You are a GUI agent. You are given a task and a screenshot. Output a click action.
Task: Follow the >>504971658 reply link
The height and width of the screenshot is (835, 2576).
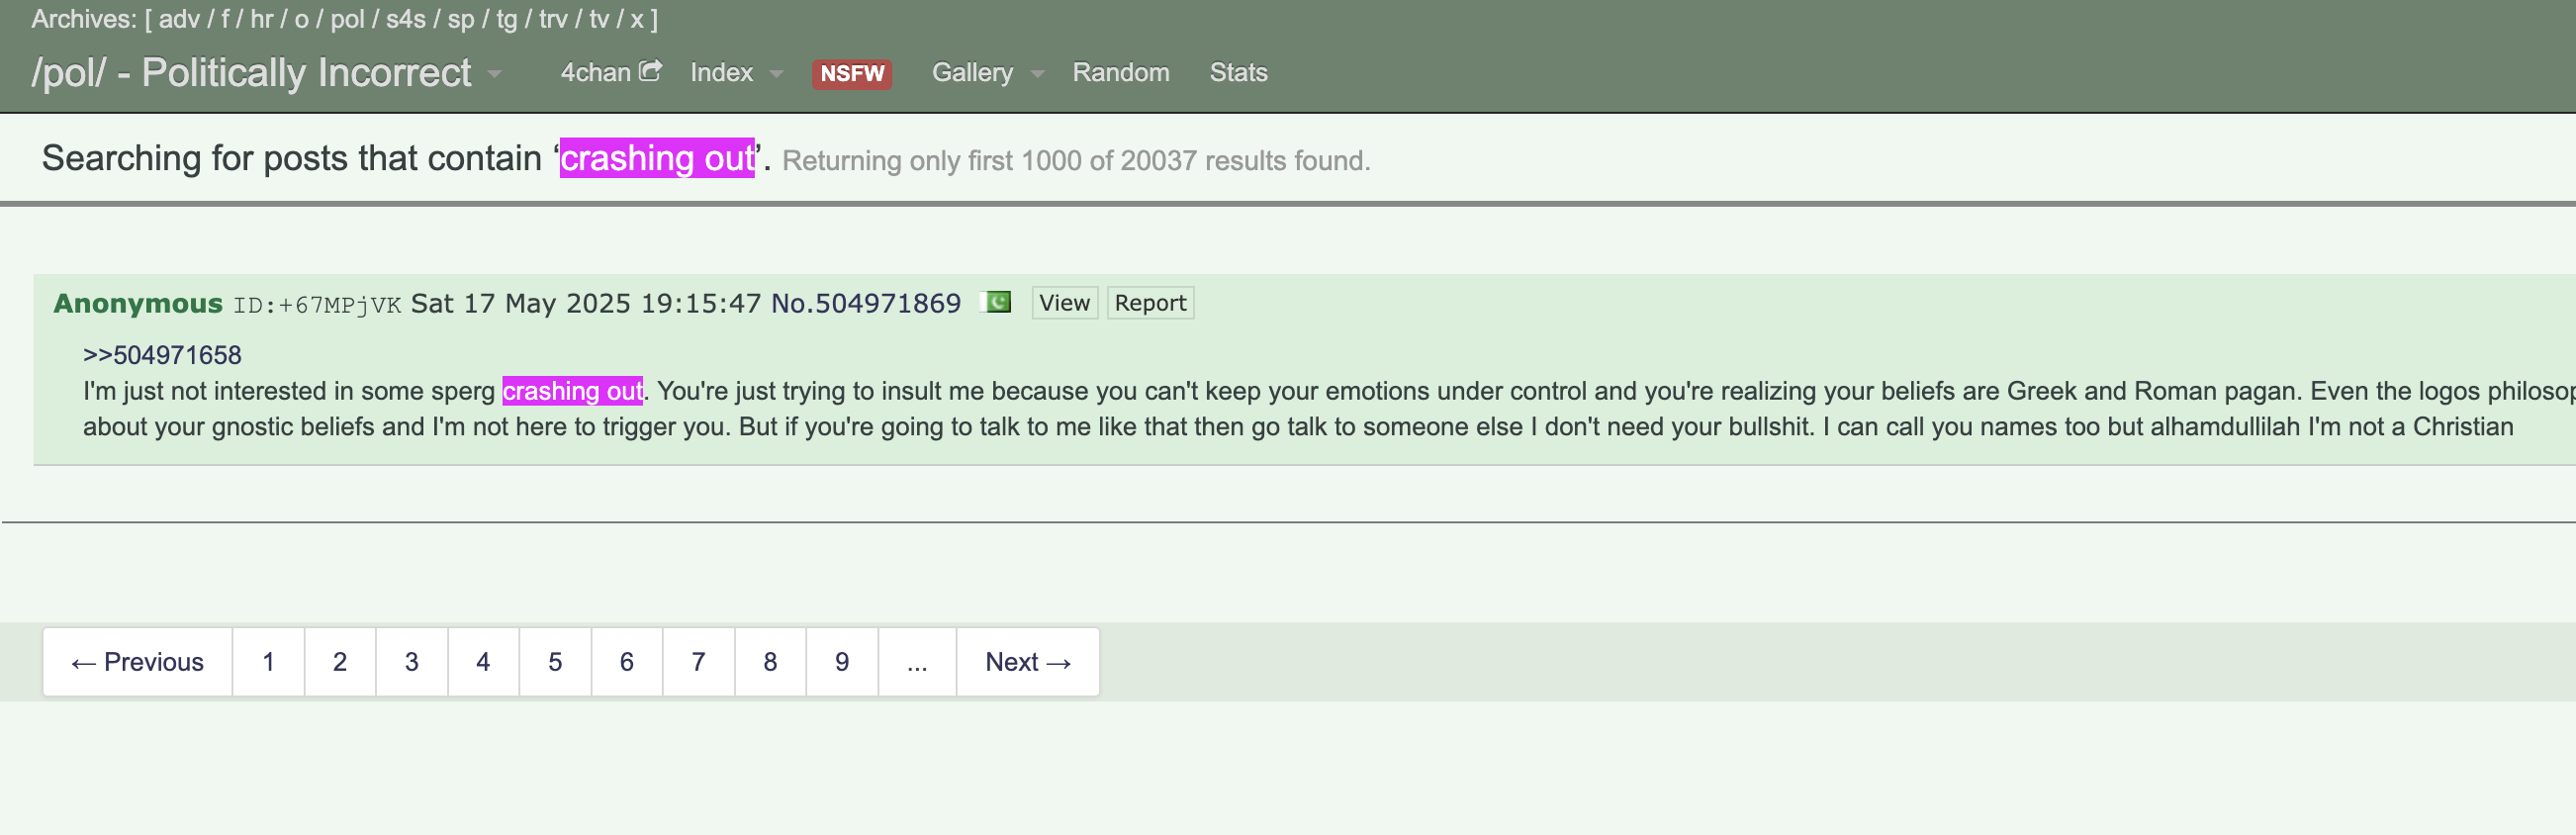tap(162, 355)
